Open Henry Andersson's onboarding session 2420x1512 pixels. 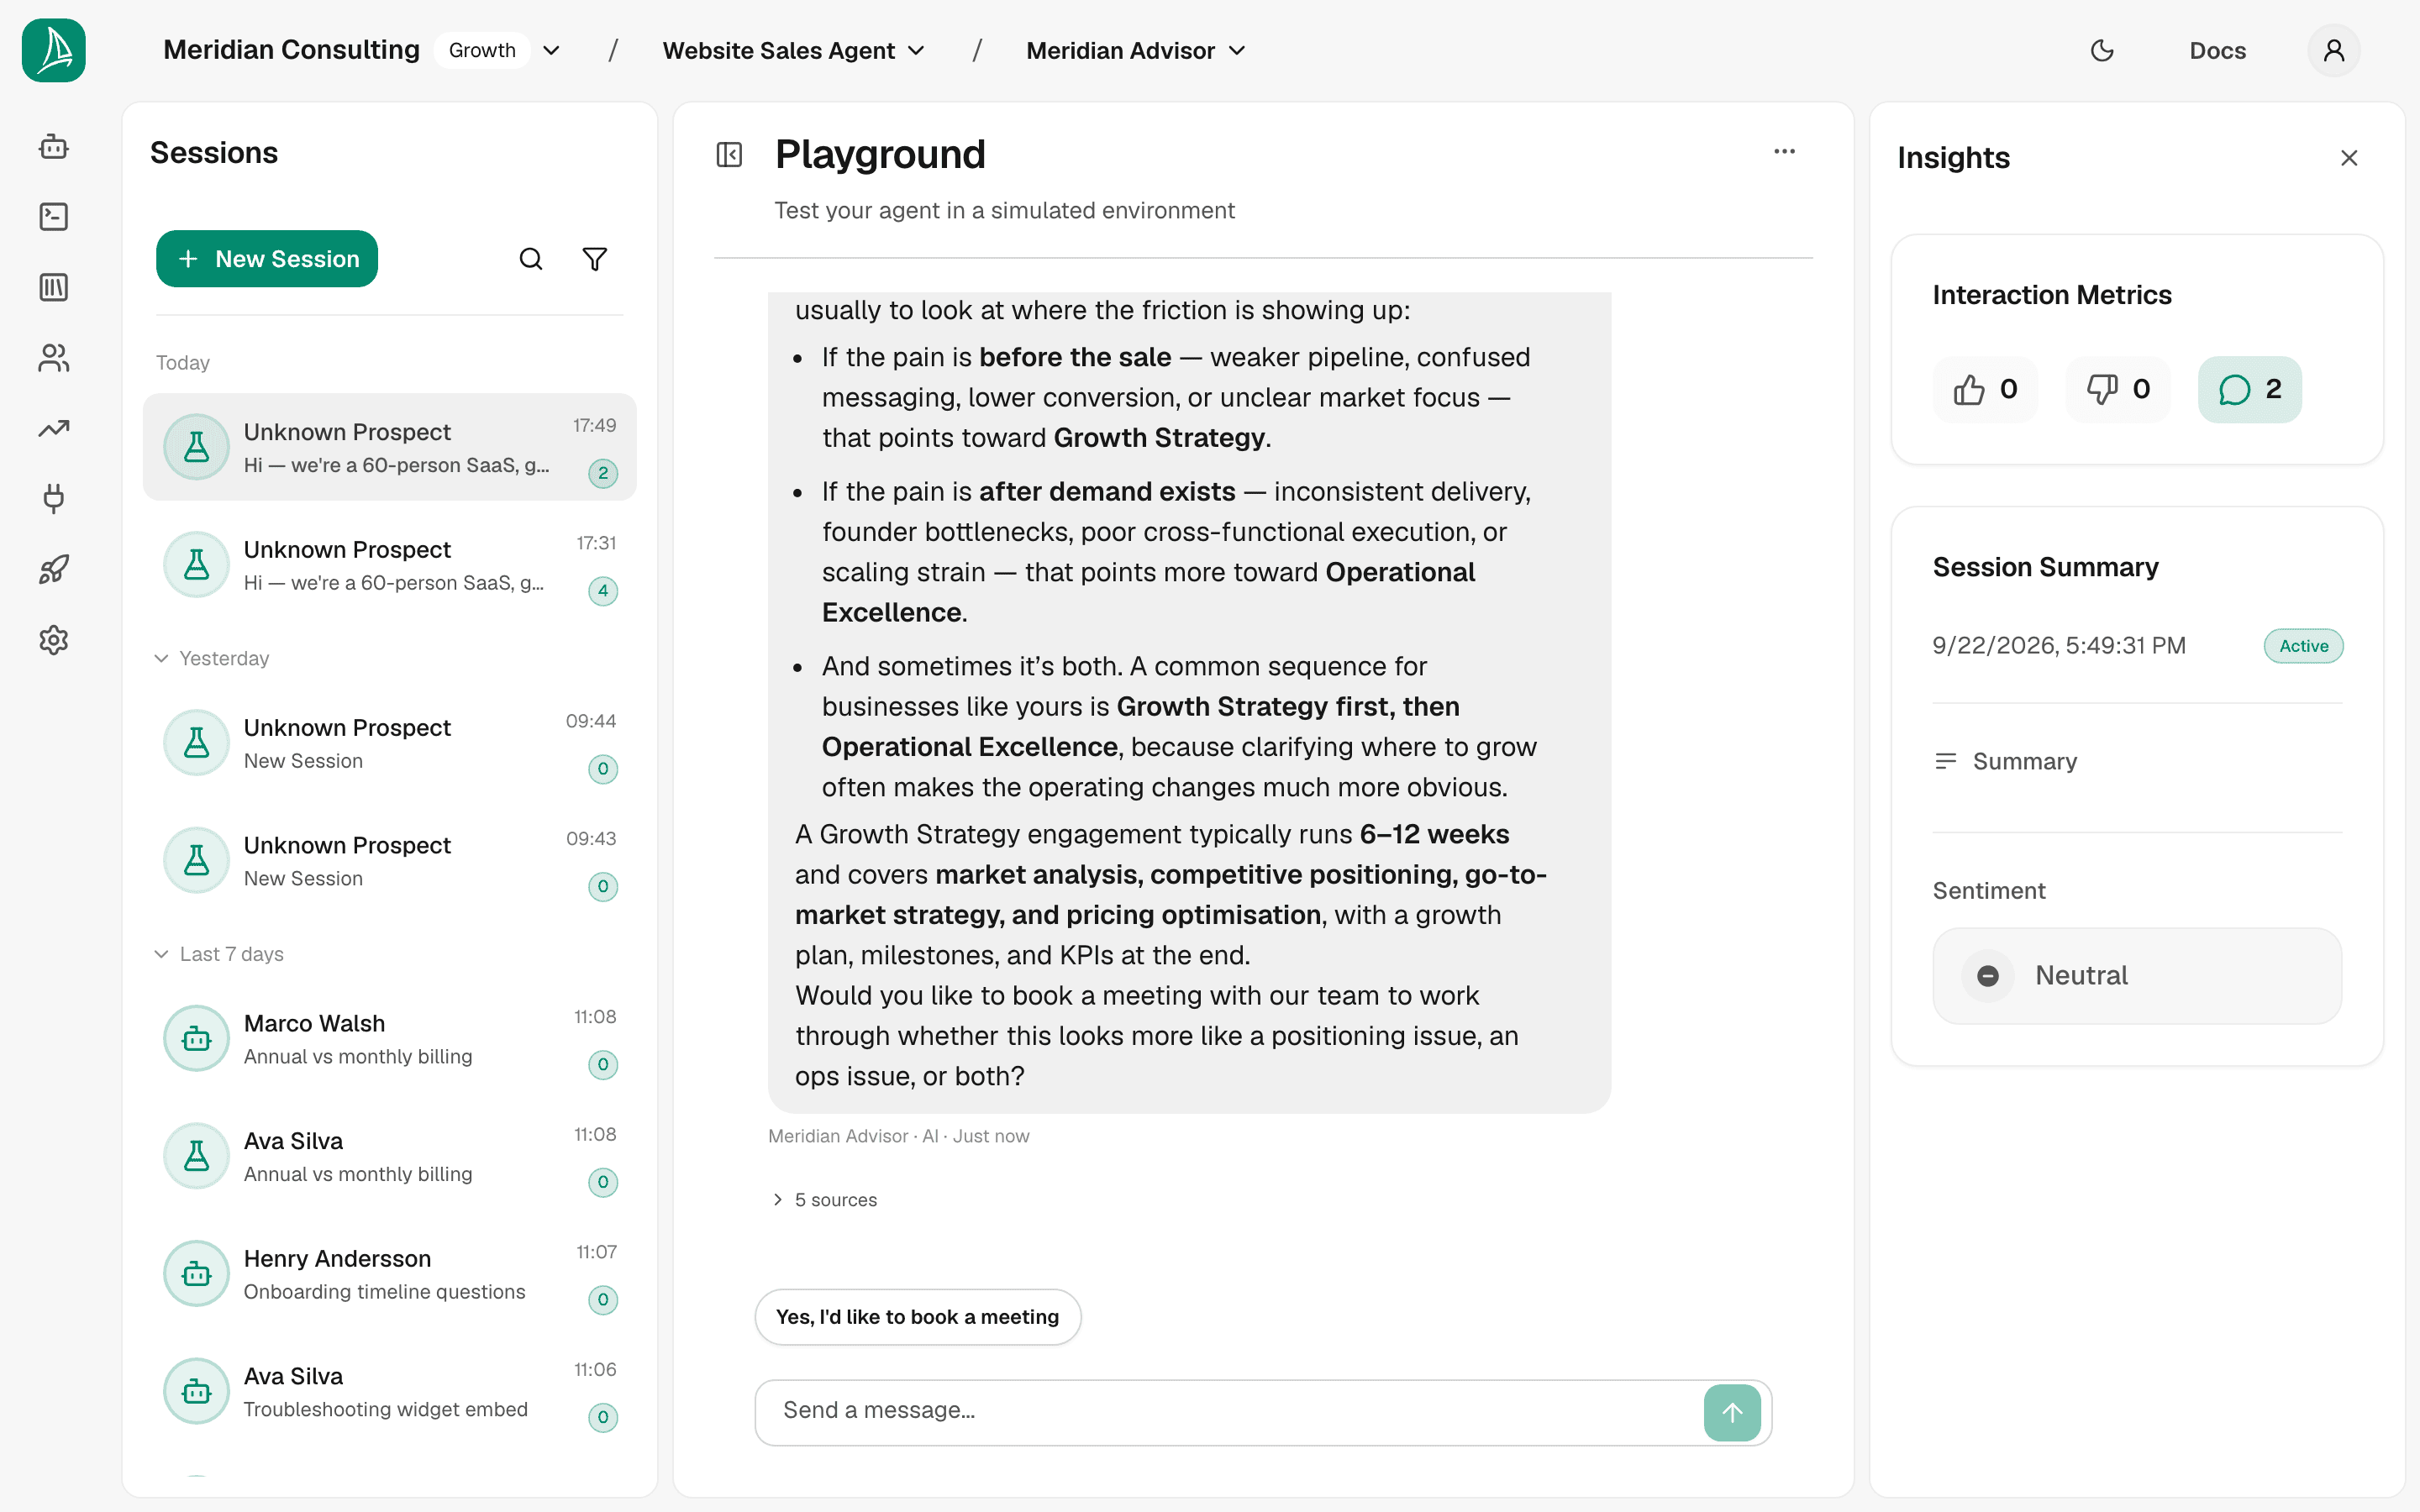click(390, 1274)
